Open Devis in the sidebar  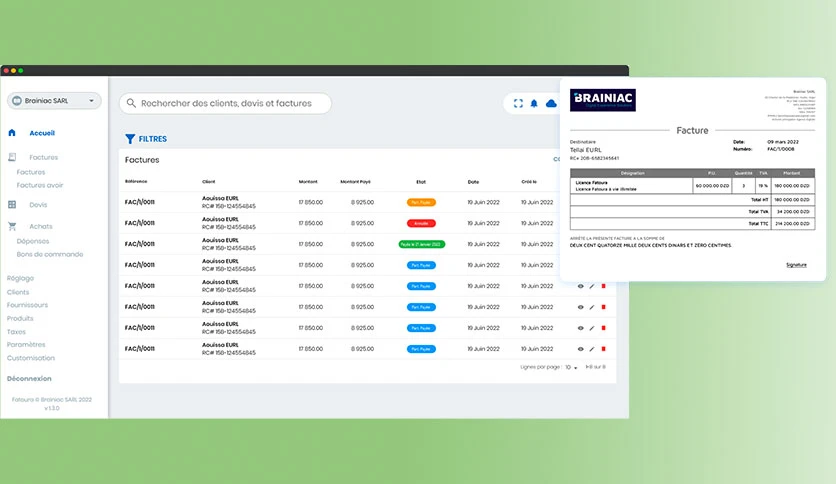pyautogui.click(x=38, y=205)
